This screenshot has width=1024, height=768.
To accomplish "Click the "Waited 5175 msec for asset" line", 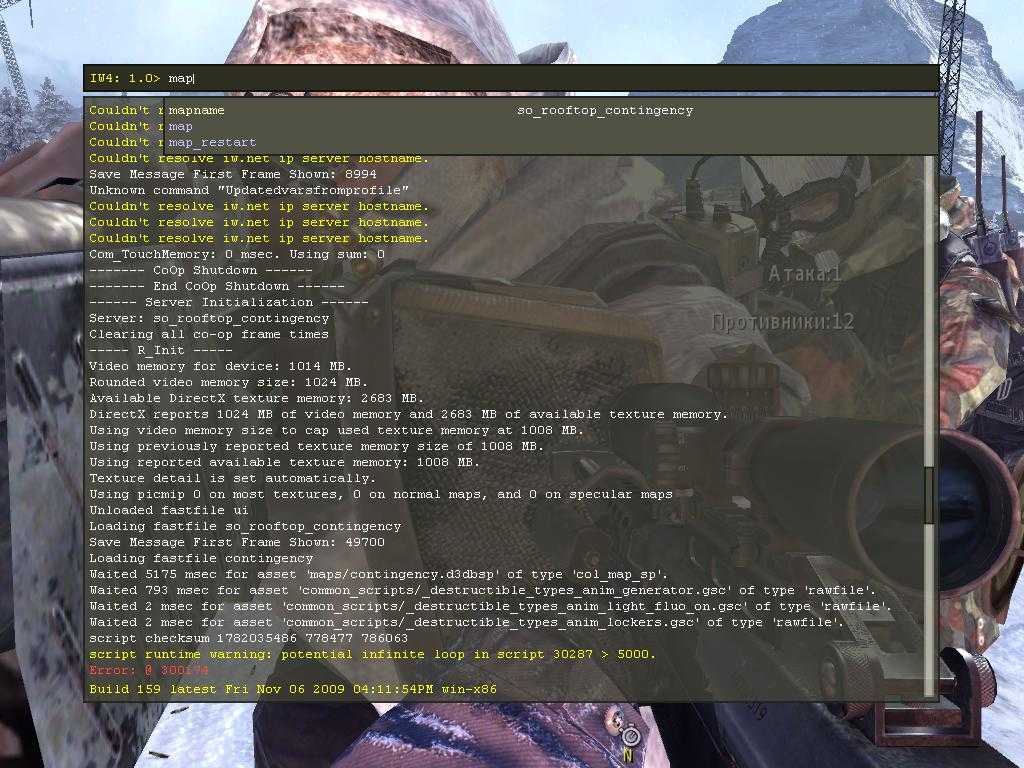I will tap(379, 574).
